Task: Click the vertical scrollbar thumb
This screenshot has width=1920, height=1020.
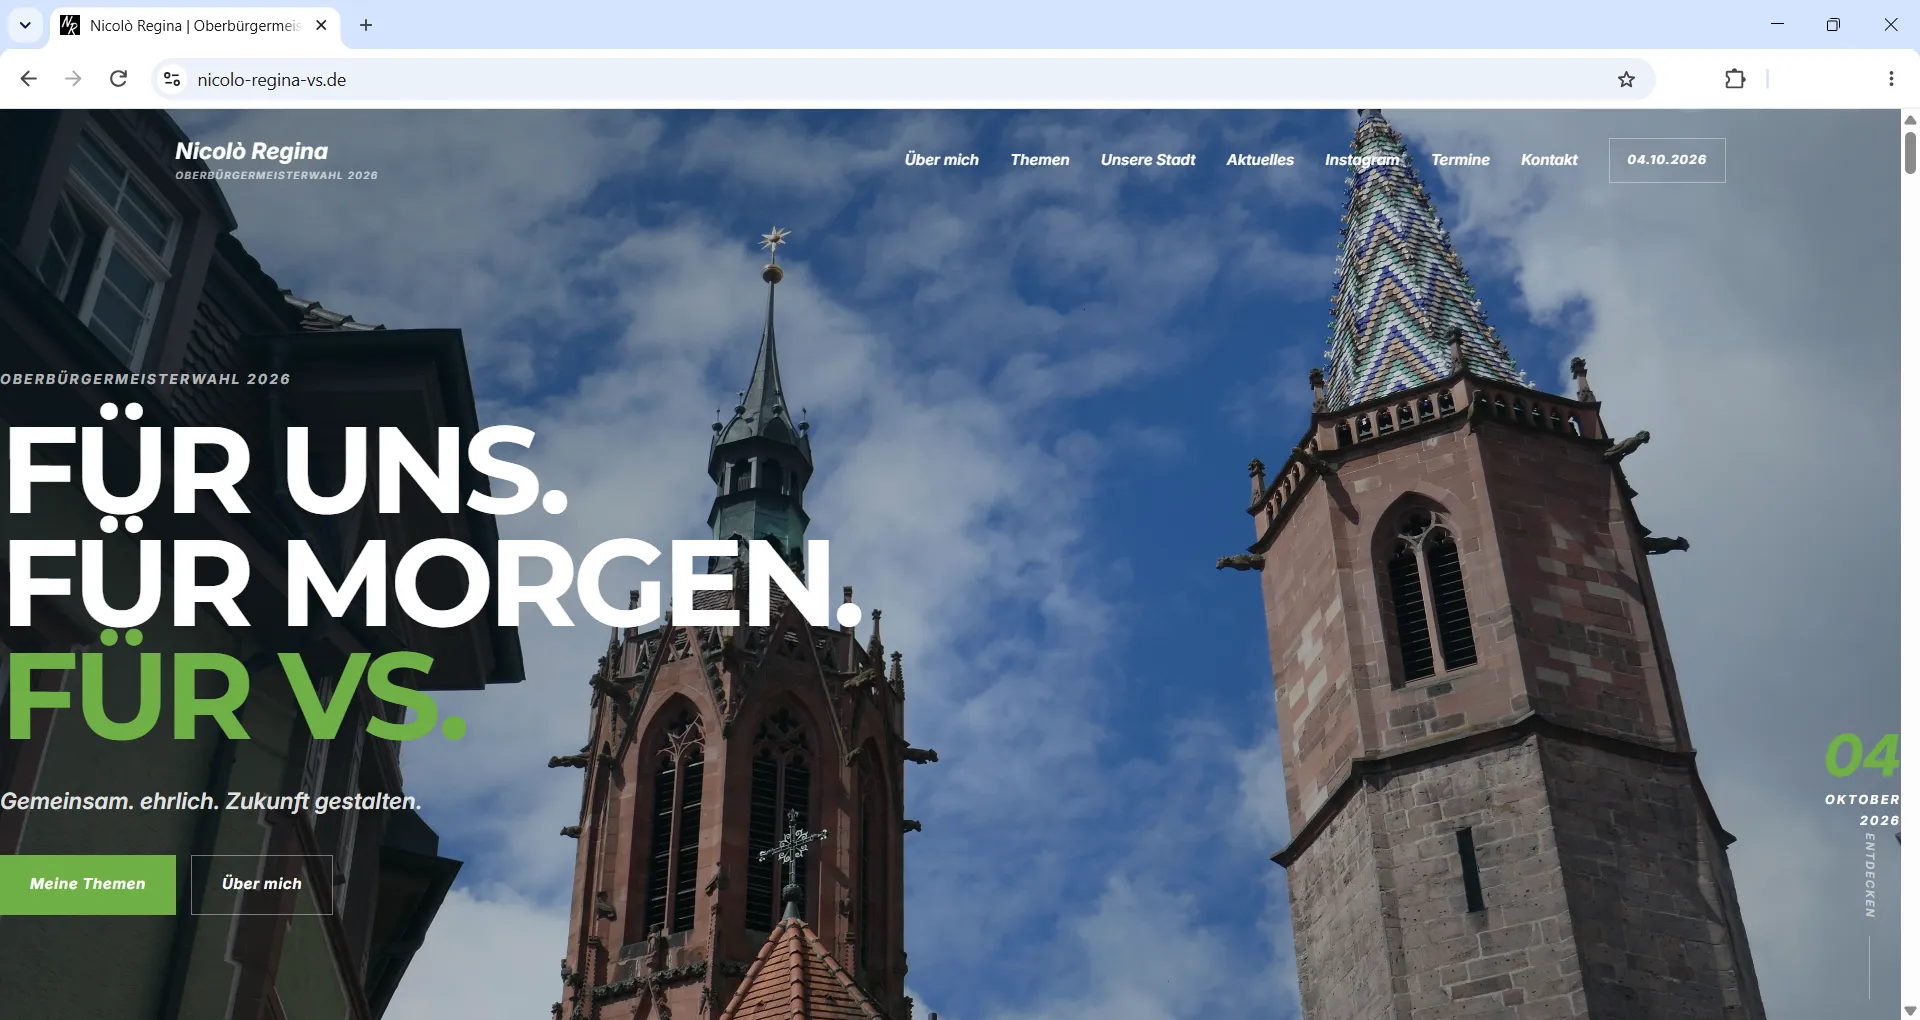Action: 1910,153
